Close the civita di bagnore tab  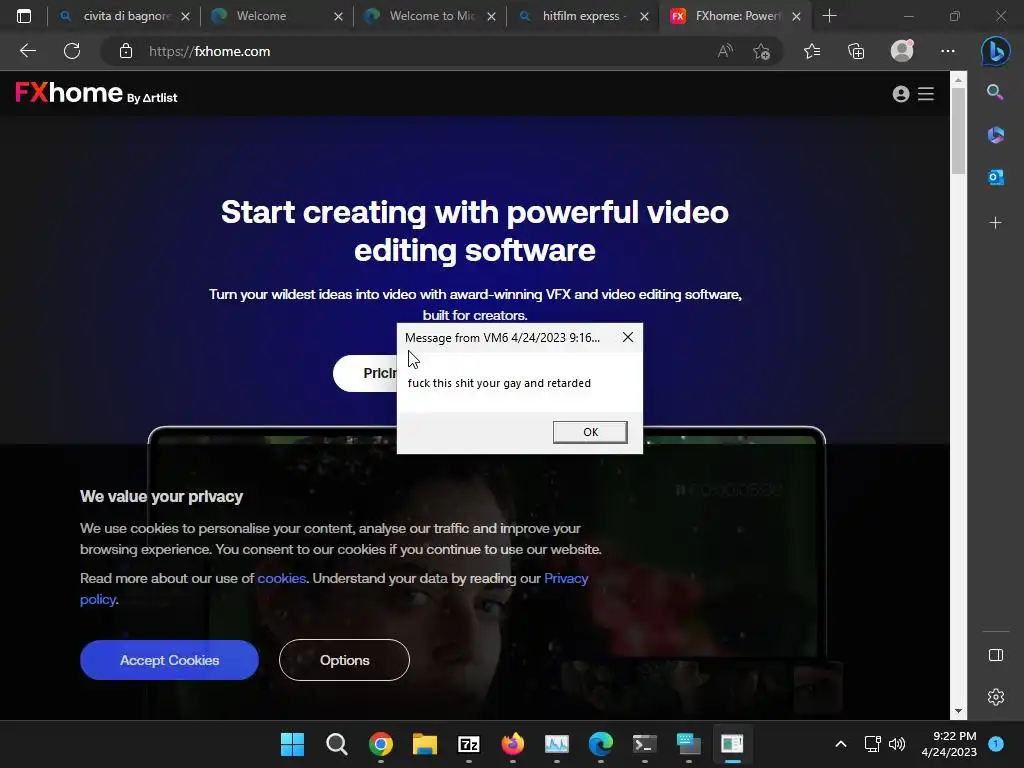pos(185,16)
